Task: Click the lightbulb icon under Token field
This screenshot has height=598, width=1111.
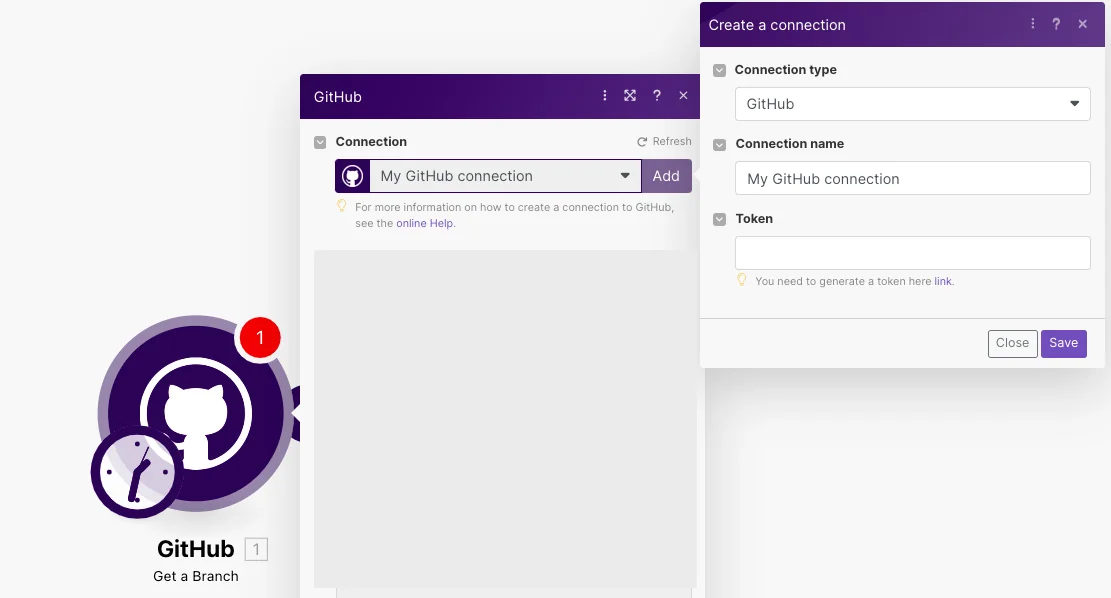Action: [x=742, y=280]
